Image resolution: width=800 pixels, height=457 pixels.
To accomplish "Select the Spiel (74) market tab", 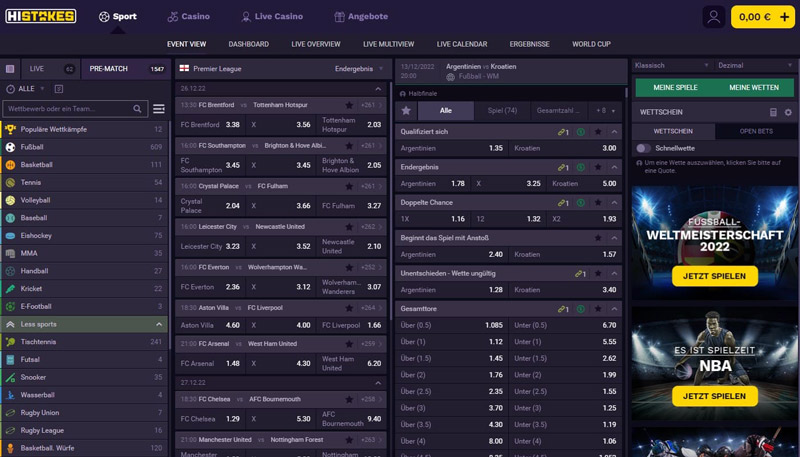I will coord(502,111).
